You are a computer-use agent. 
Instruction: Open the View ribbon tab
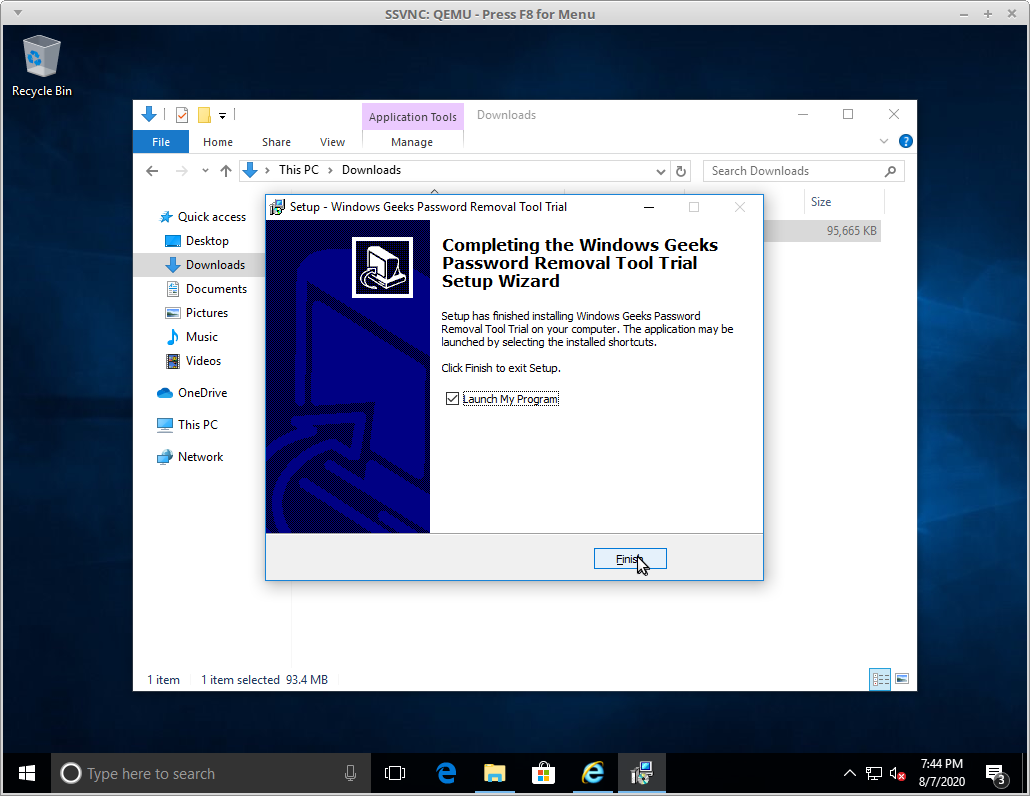pyautogui.click(x=332, y=142)
